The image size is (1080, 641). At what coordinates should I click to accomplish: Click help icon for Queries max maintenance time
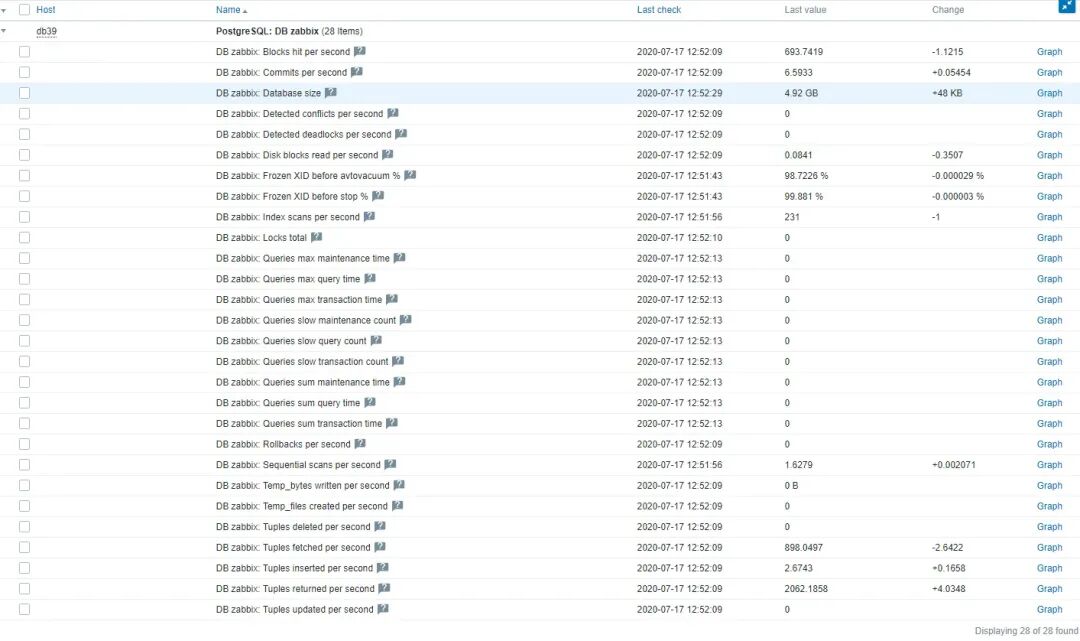click(399, 258)
